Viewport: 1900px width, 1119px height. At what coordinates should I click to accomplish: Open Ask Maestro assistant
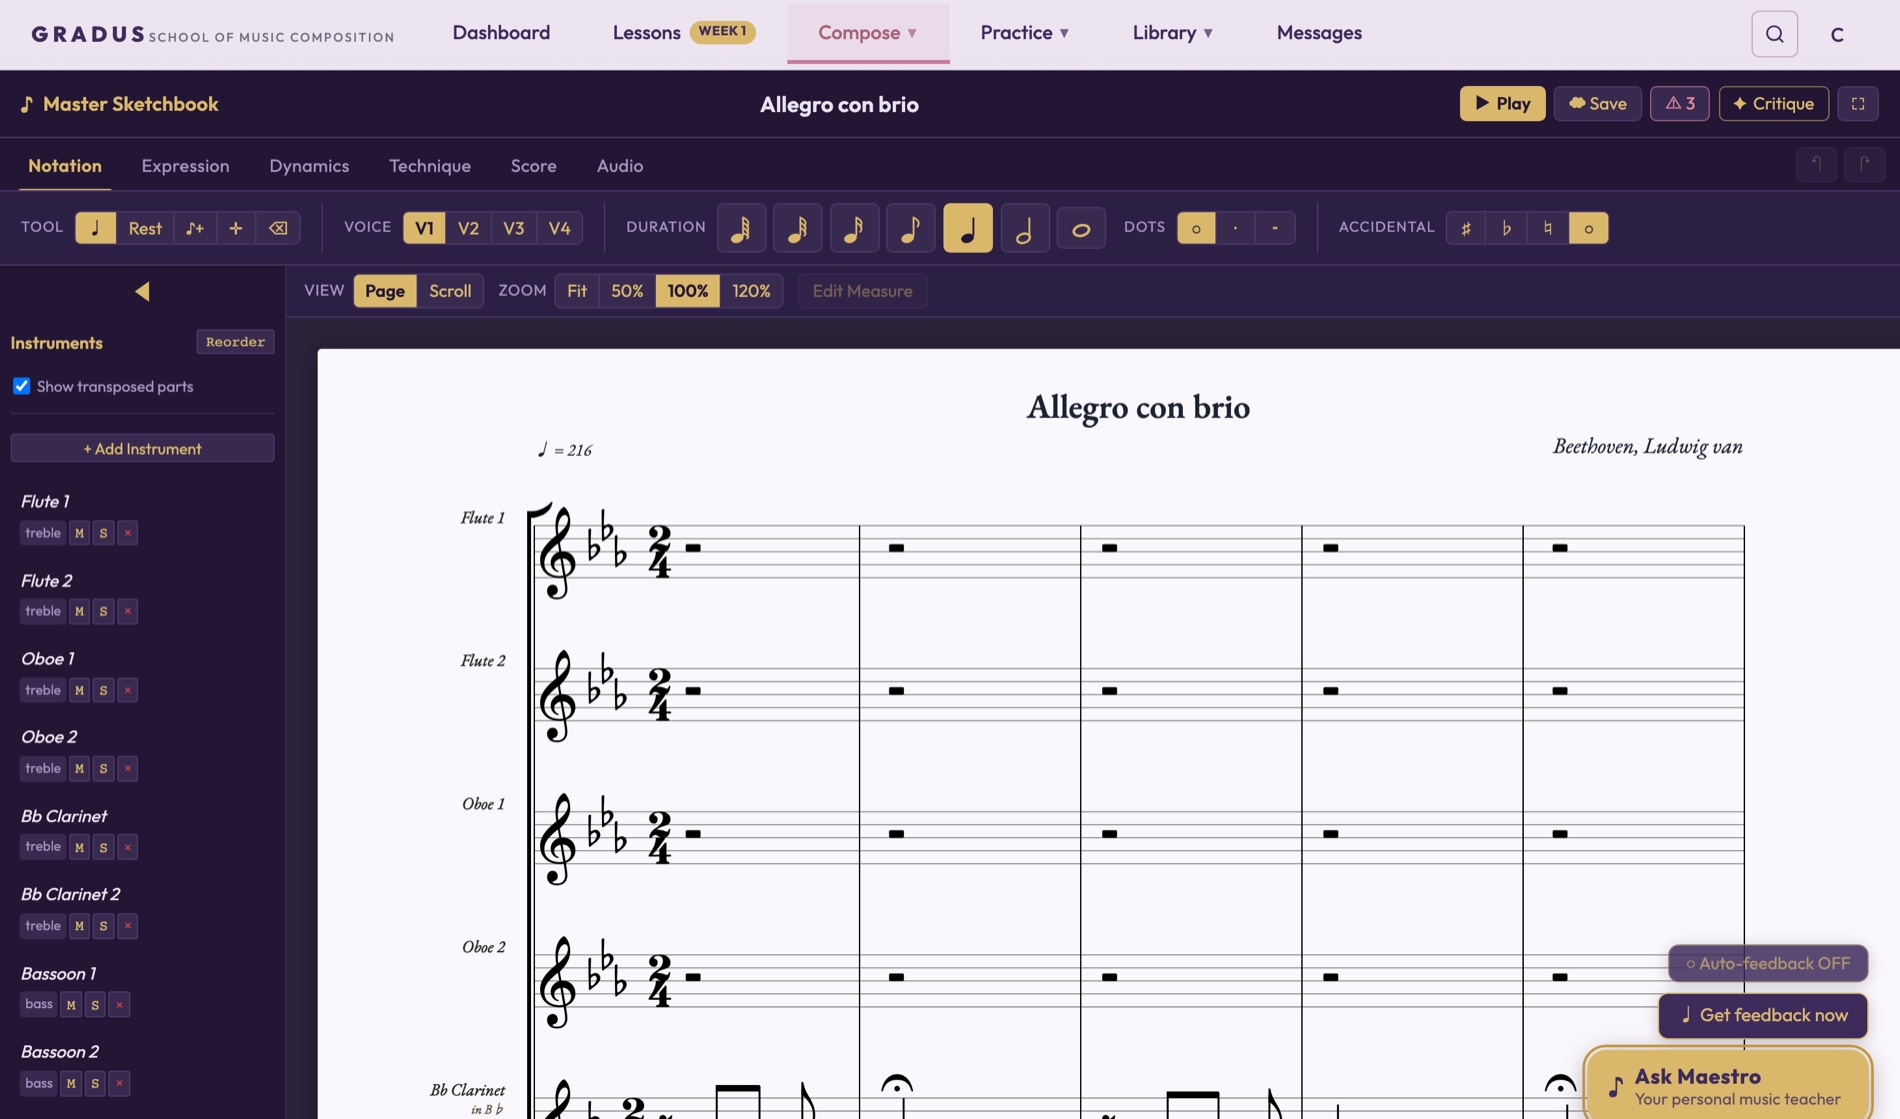[1727, 1086]
